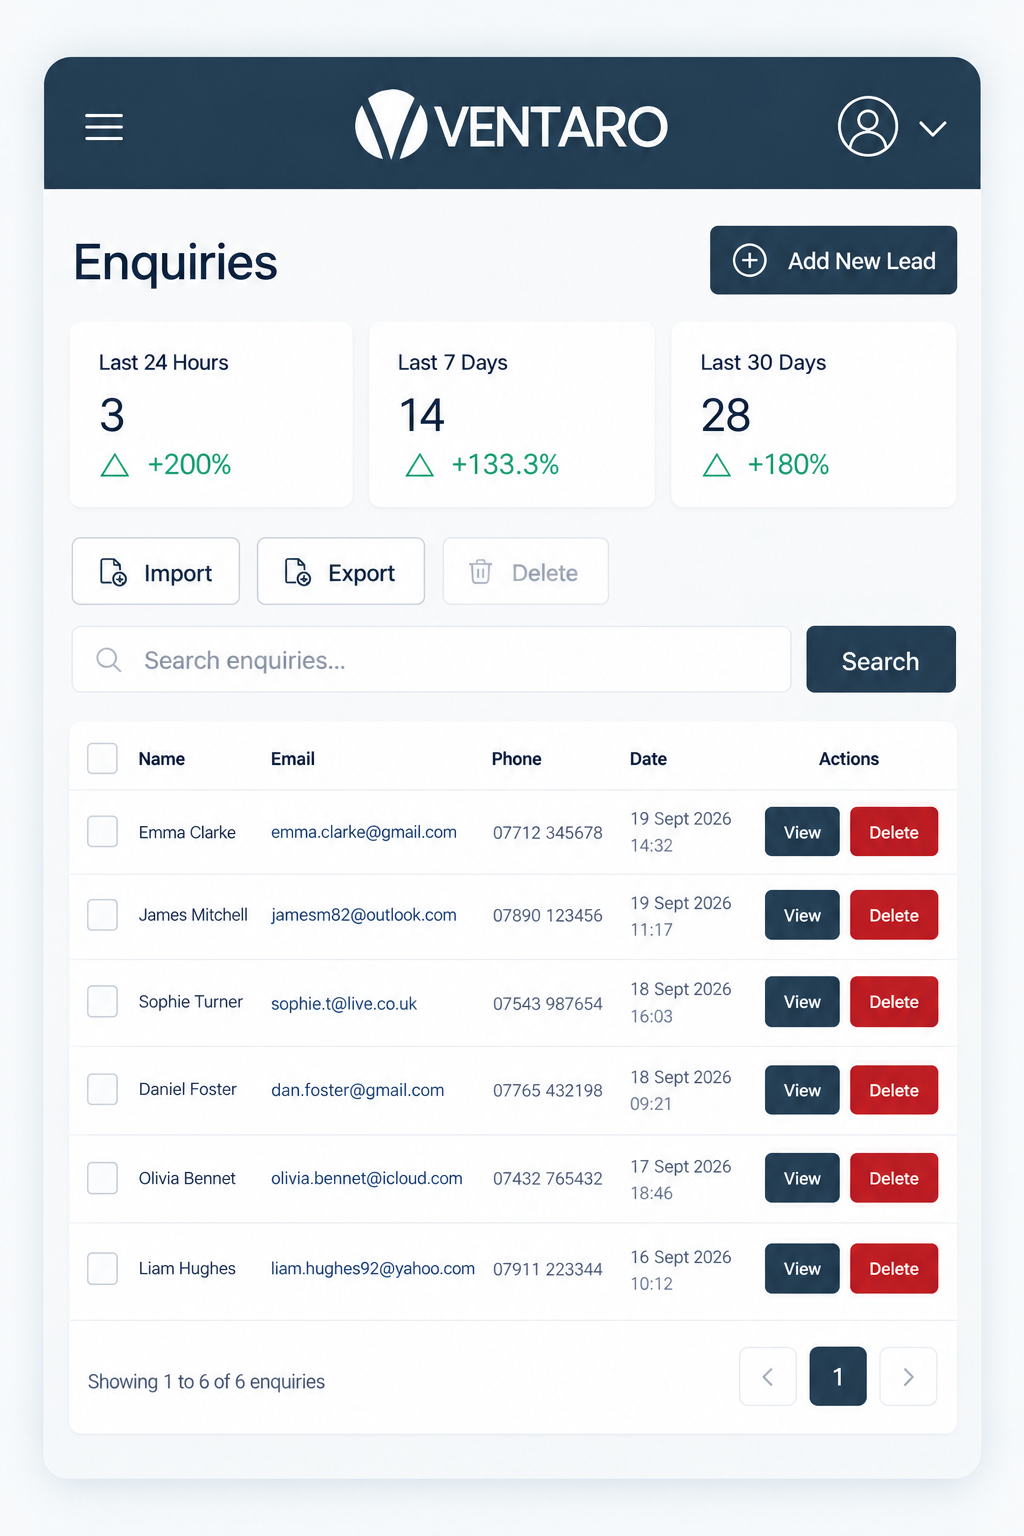
Task: Click the sophie.t@live.co.uk email link
Action: coord(344,1003)
